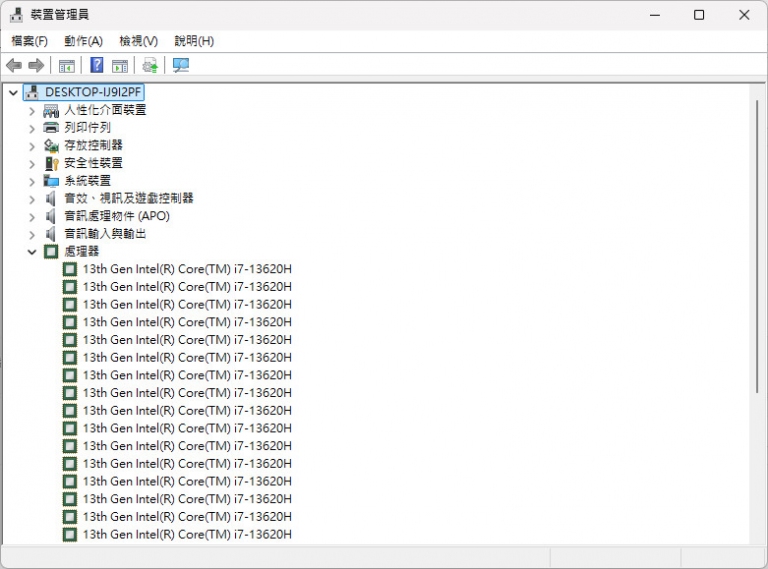
Task: Expand the 人性化介面裝置 category
Action: tap(32, 111)
